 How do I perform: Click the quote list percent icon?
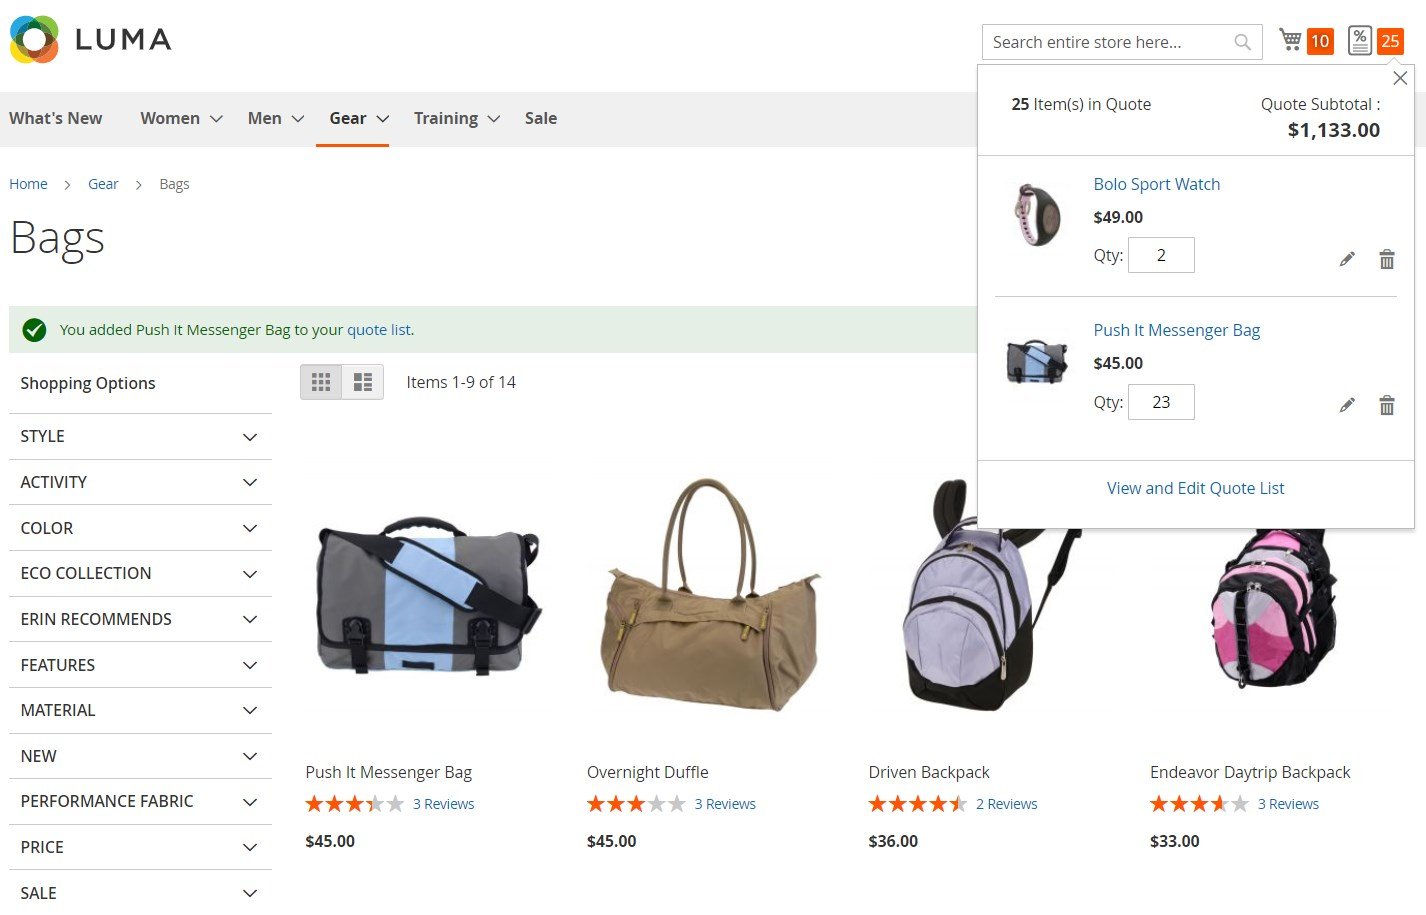tap(1359, 40)
